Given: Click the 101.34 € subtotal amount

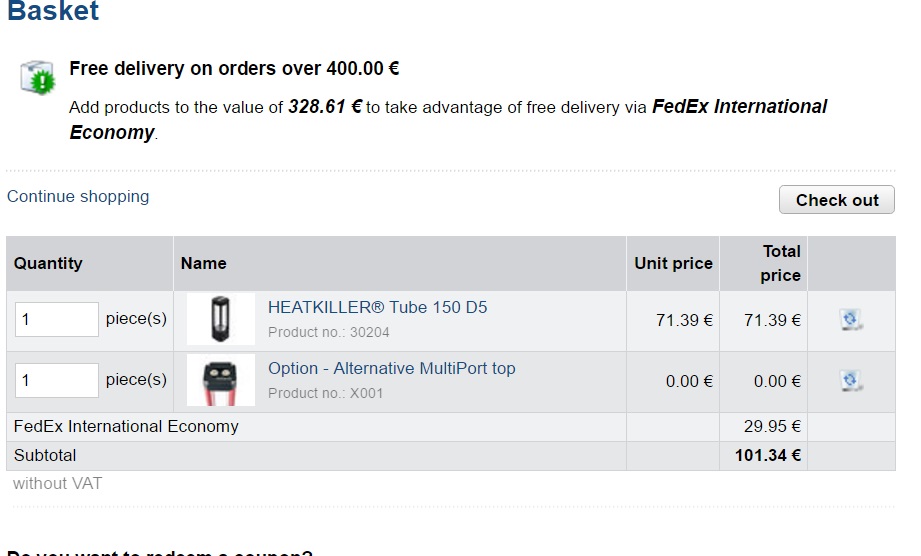Looking at the screenshot, I should [x=768, y=456].
